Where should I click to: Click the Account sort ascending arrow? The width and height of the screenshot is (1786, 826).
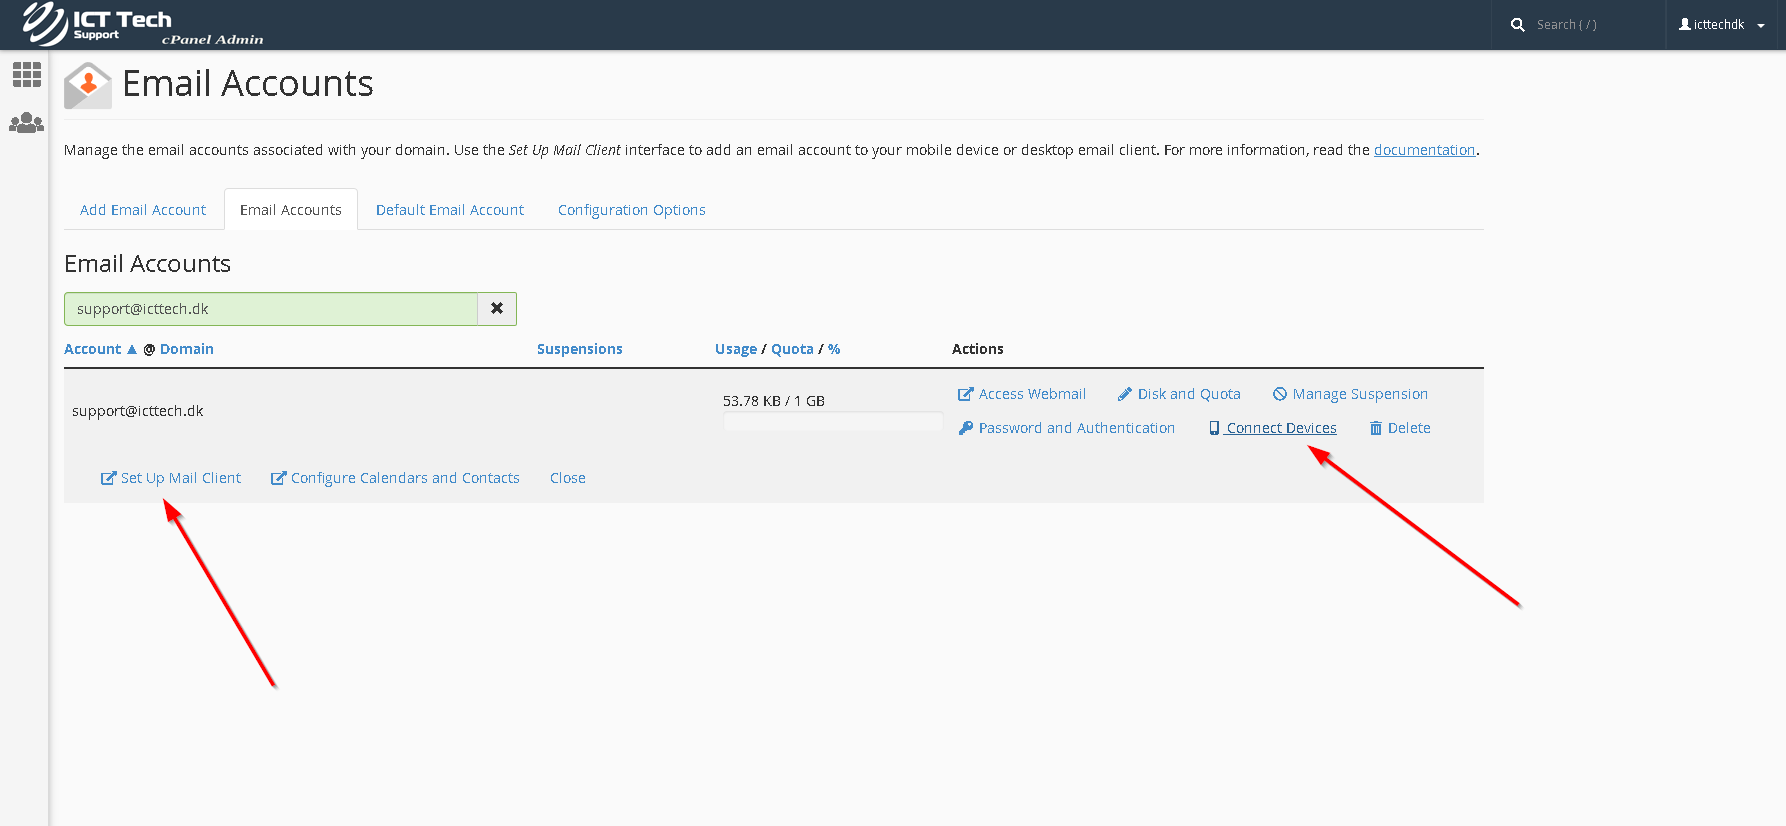pos(132,349)
